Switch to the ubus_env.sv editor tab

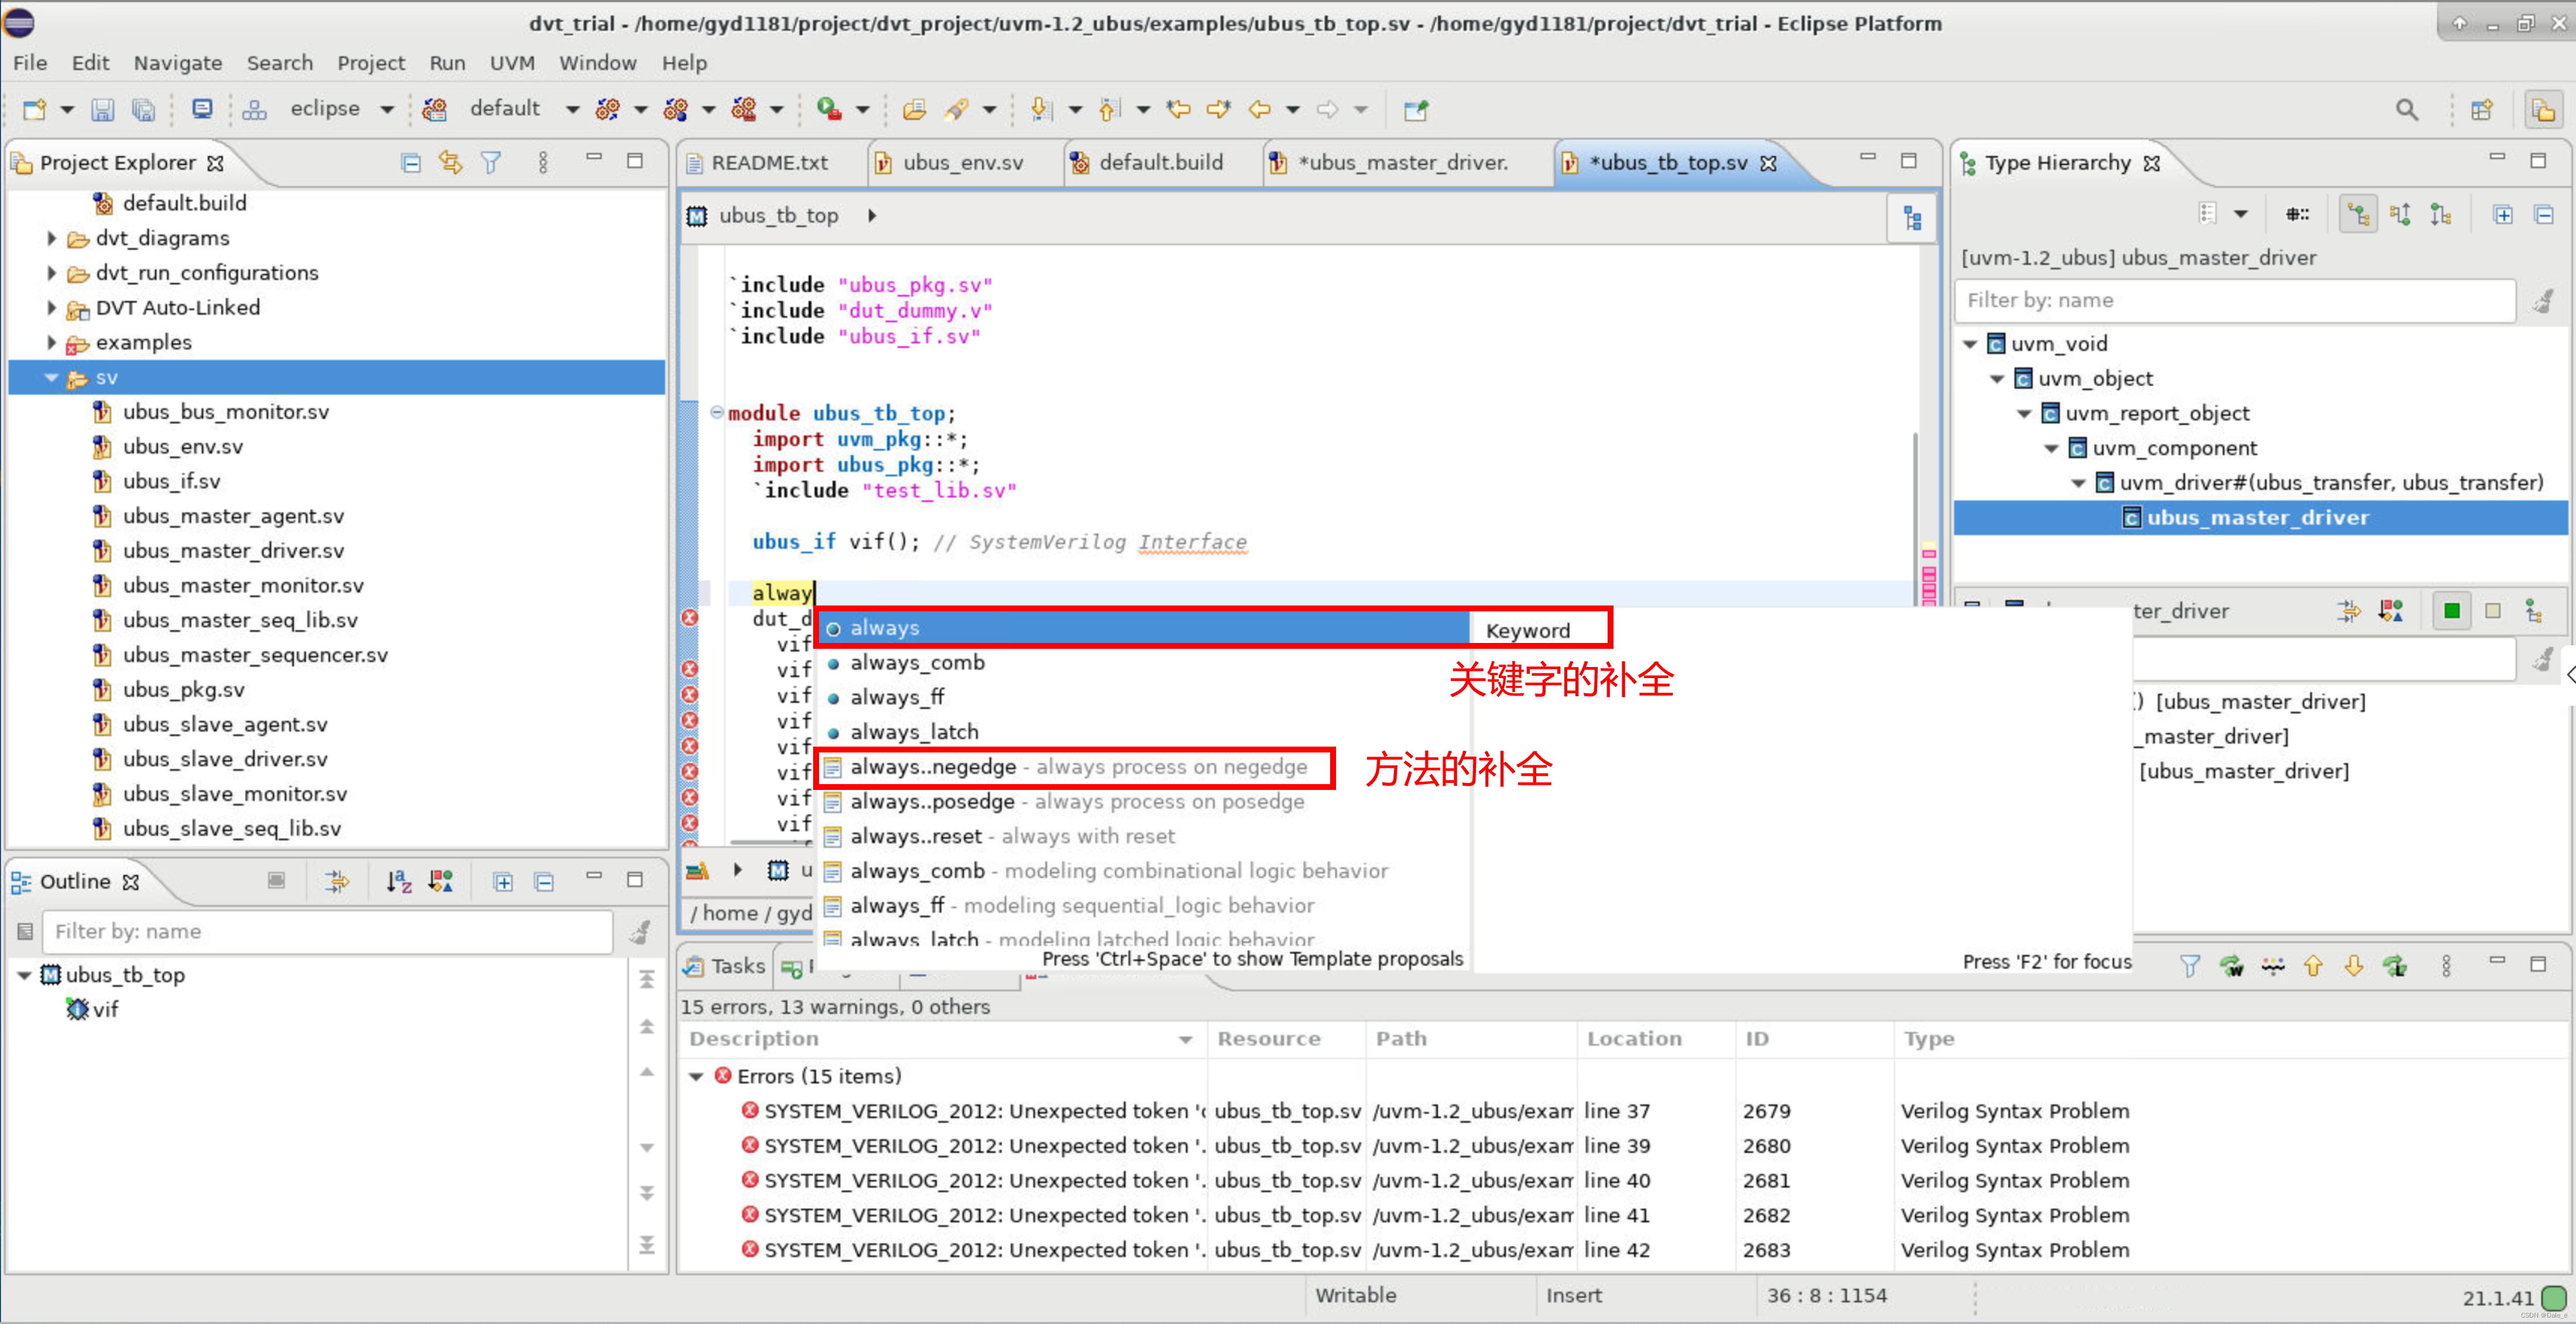(961, 162)
